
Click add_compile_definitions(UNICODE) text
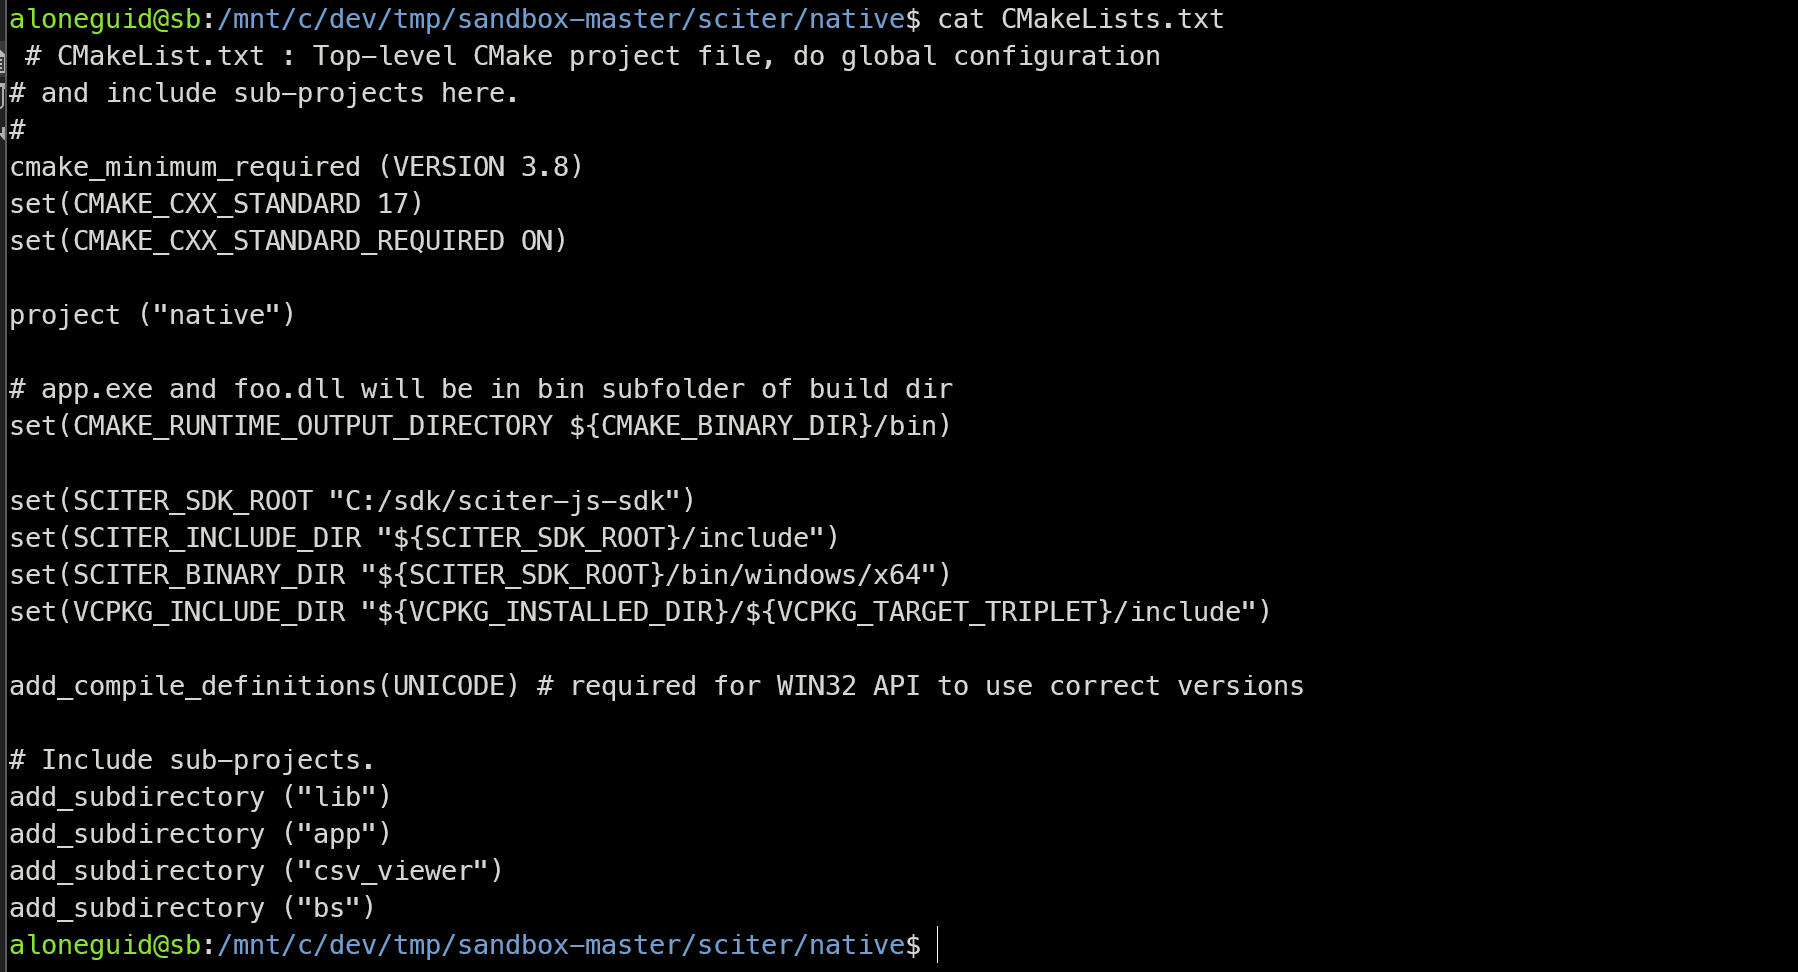pos(264,686)
